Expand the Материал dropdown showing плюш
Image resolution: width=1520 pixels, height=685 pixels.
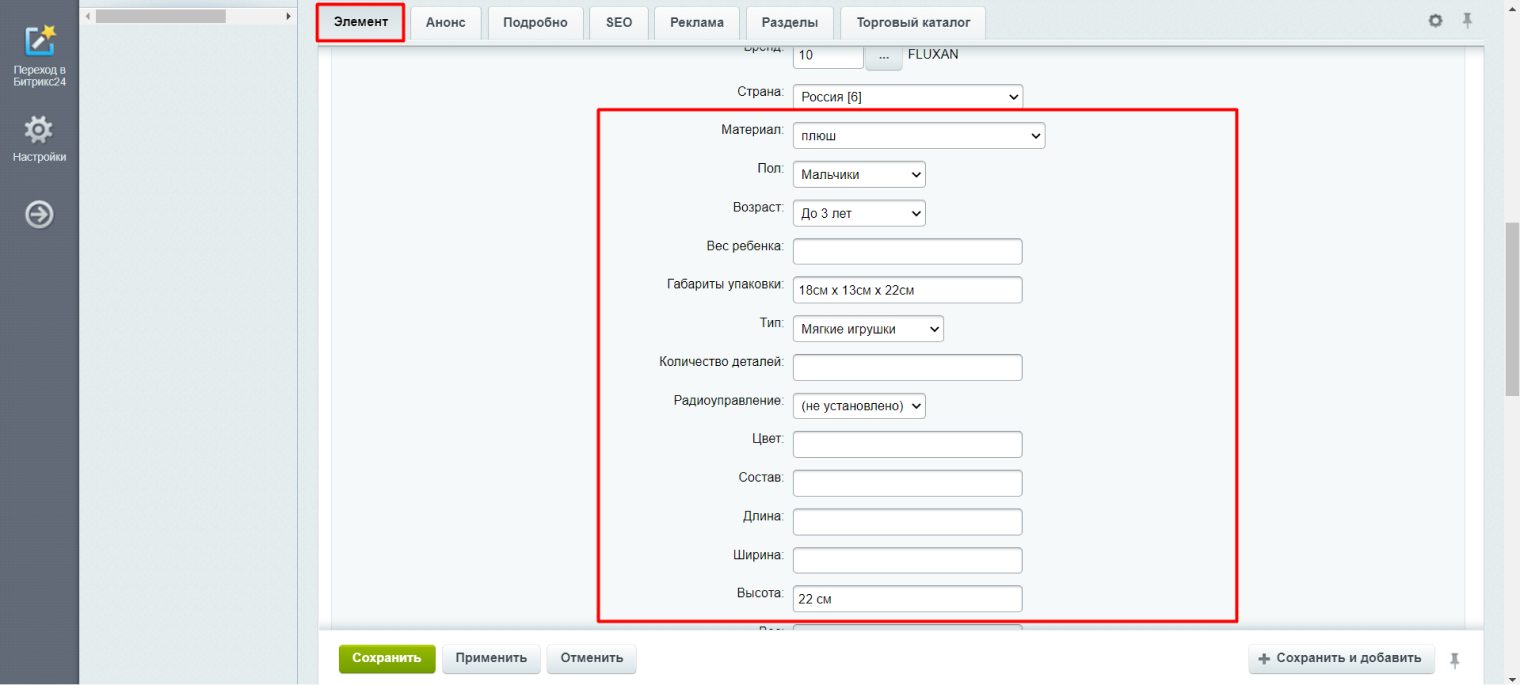pyautogui.click(x=919, y=135)
